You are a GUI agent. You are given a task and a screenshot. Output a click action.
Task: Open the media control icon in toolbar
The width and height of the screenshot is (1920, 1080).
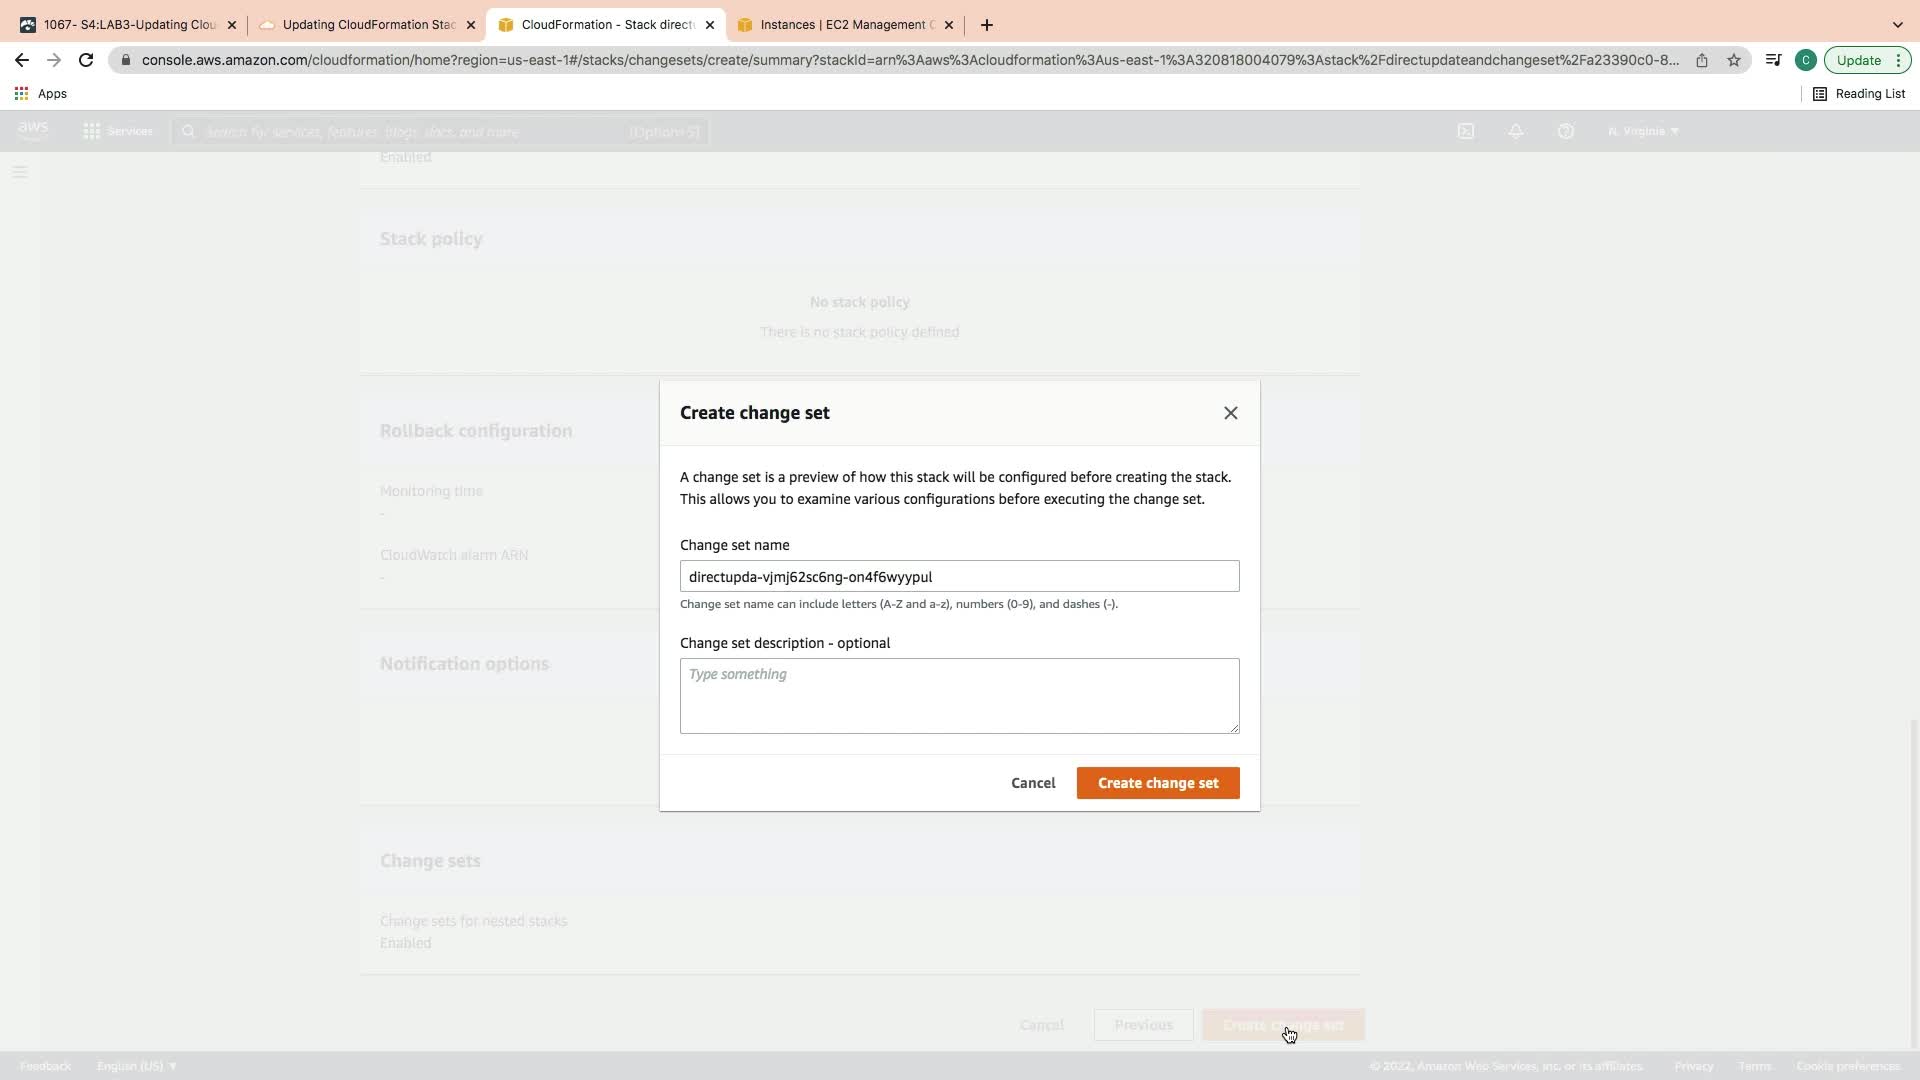[1772, 60]
